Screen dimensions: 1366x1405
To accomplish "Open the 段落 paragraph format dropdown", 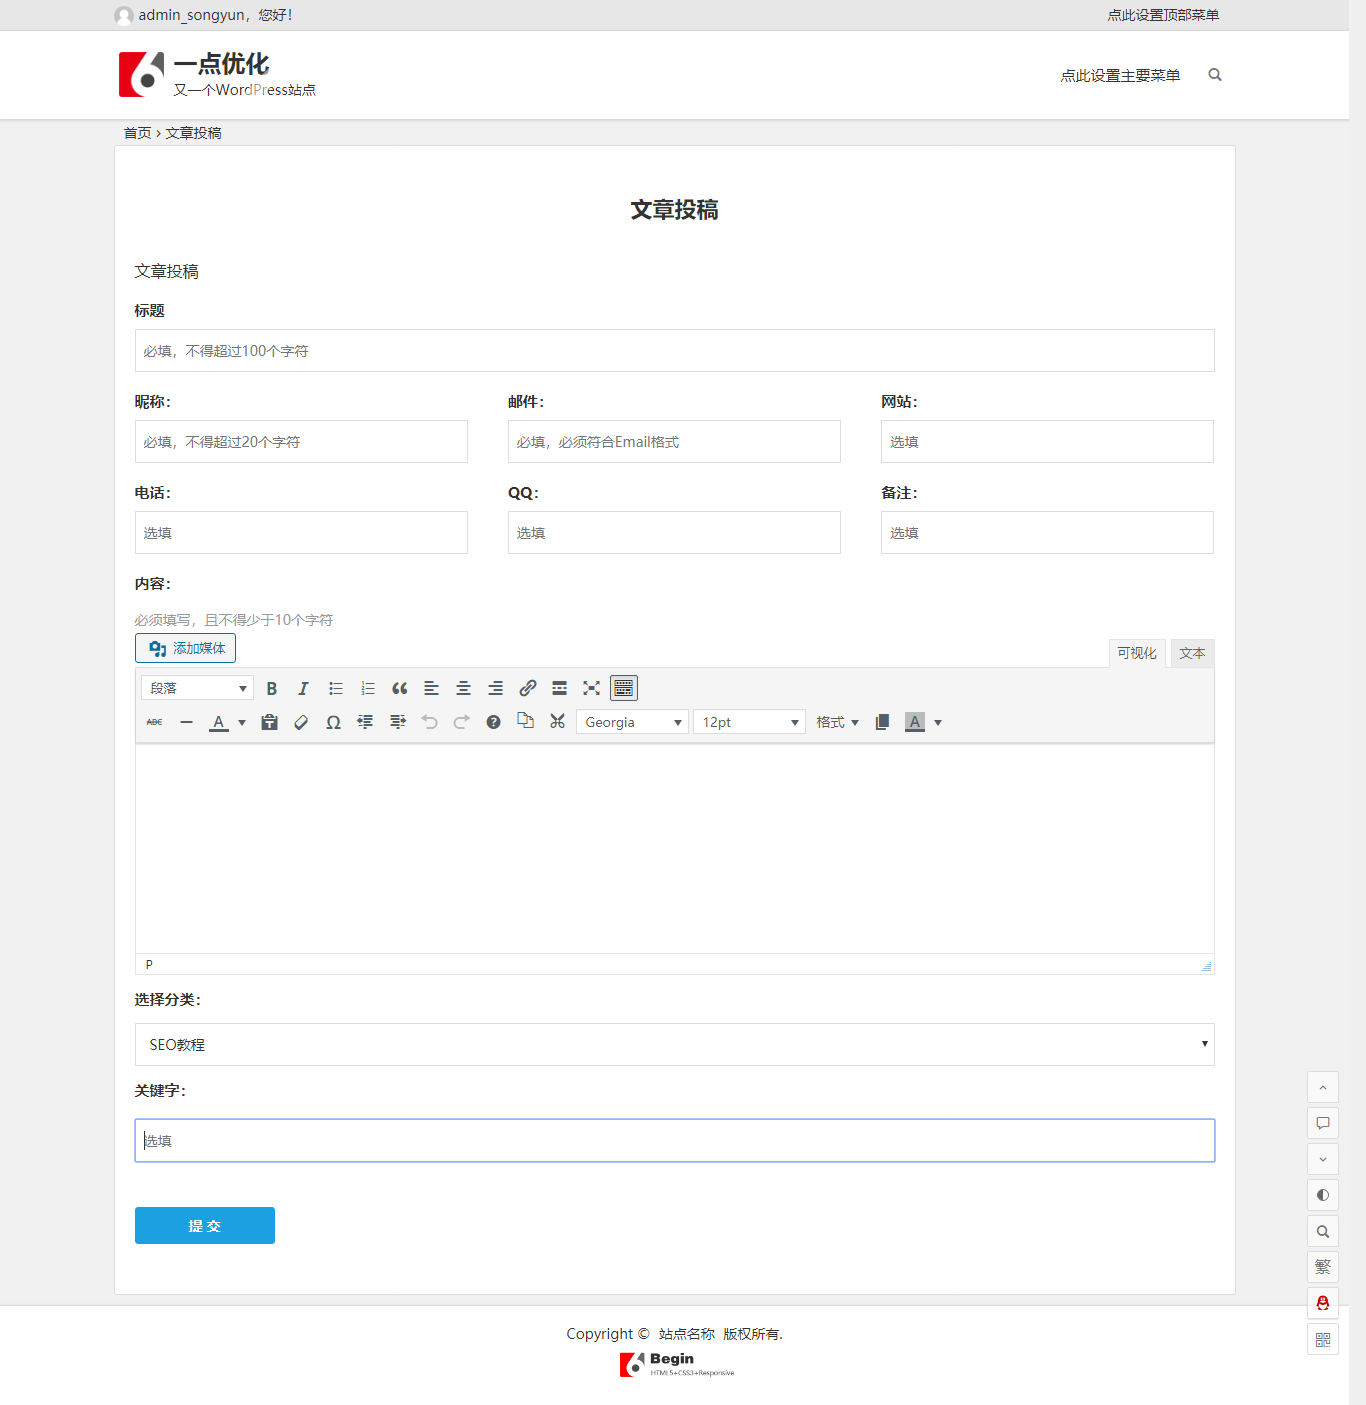I will pyautogui.click(x=198, y=688).
